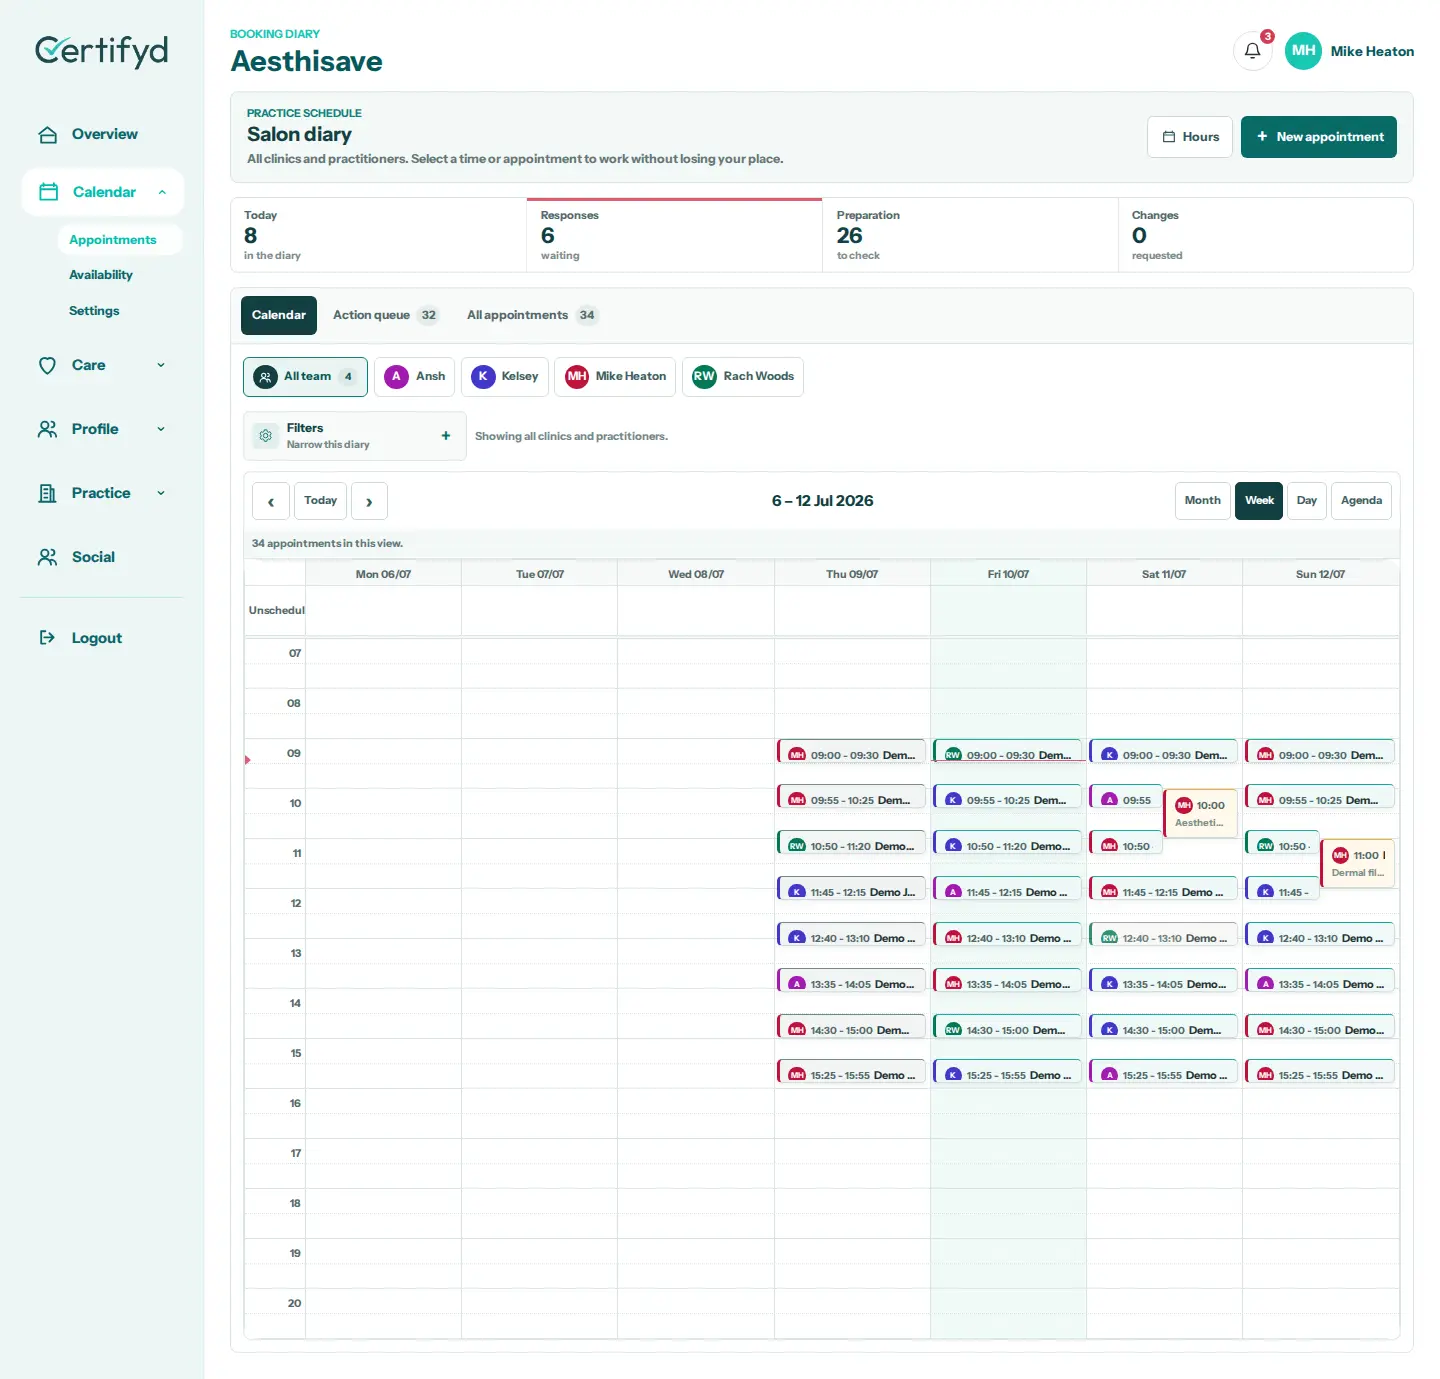The image size is (1440, 1379).
Task: Click the Calendar icon in the sidebar
Action: coord(48,192)
